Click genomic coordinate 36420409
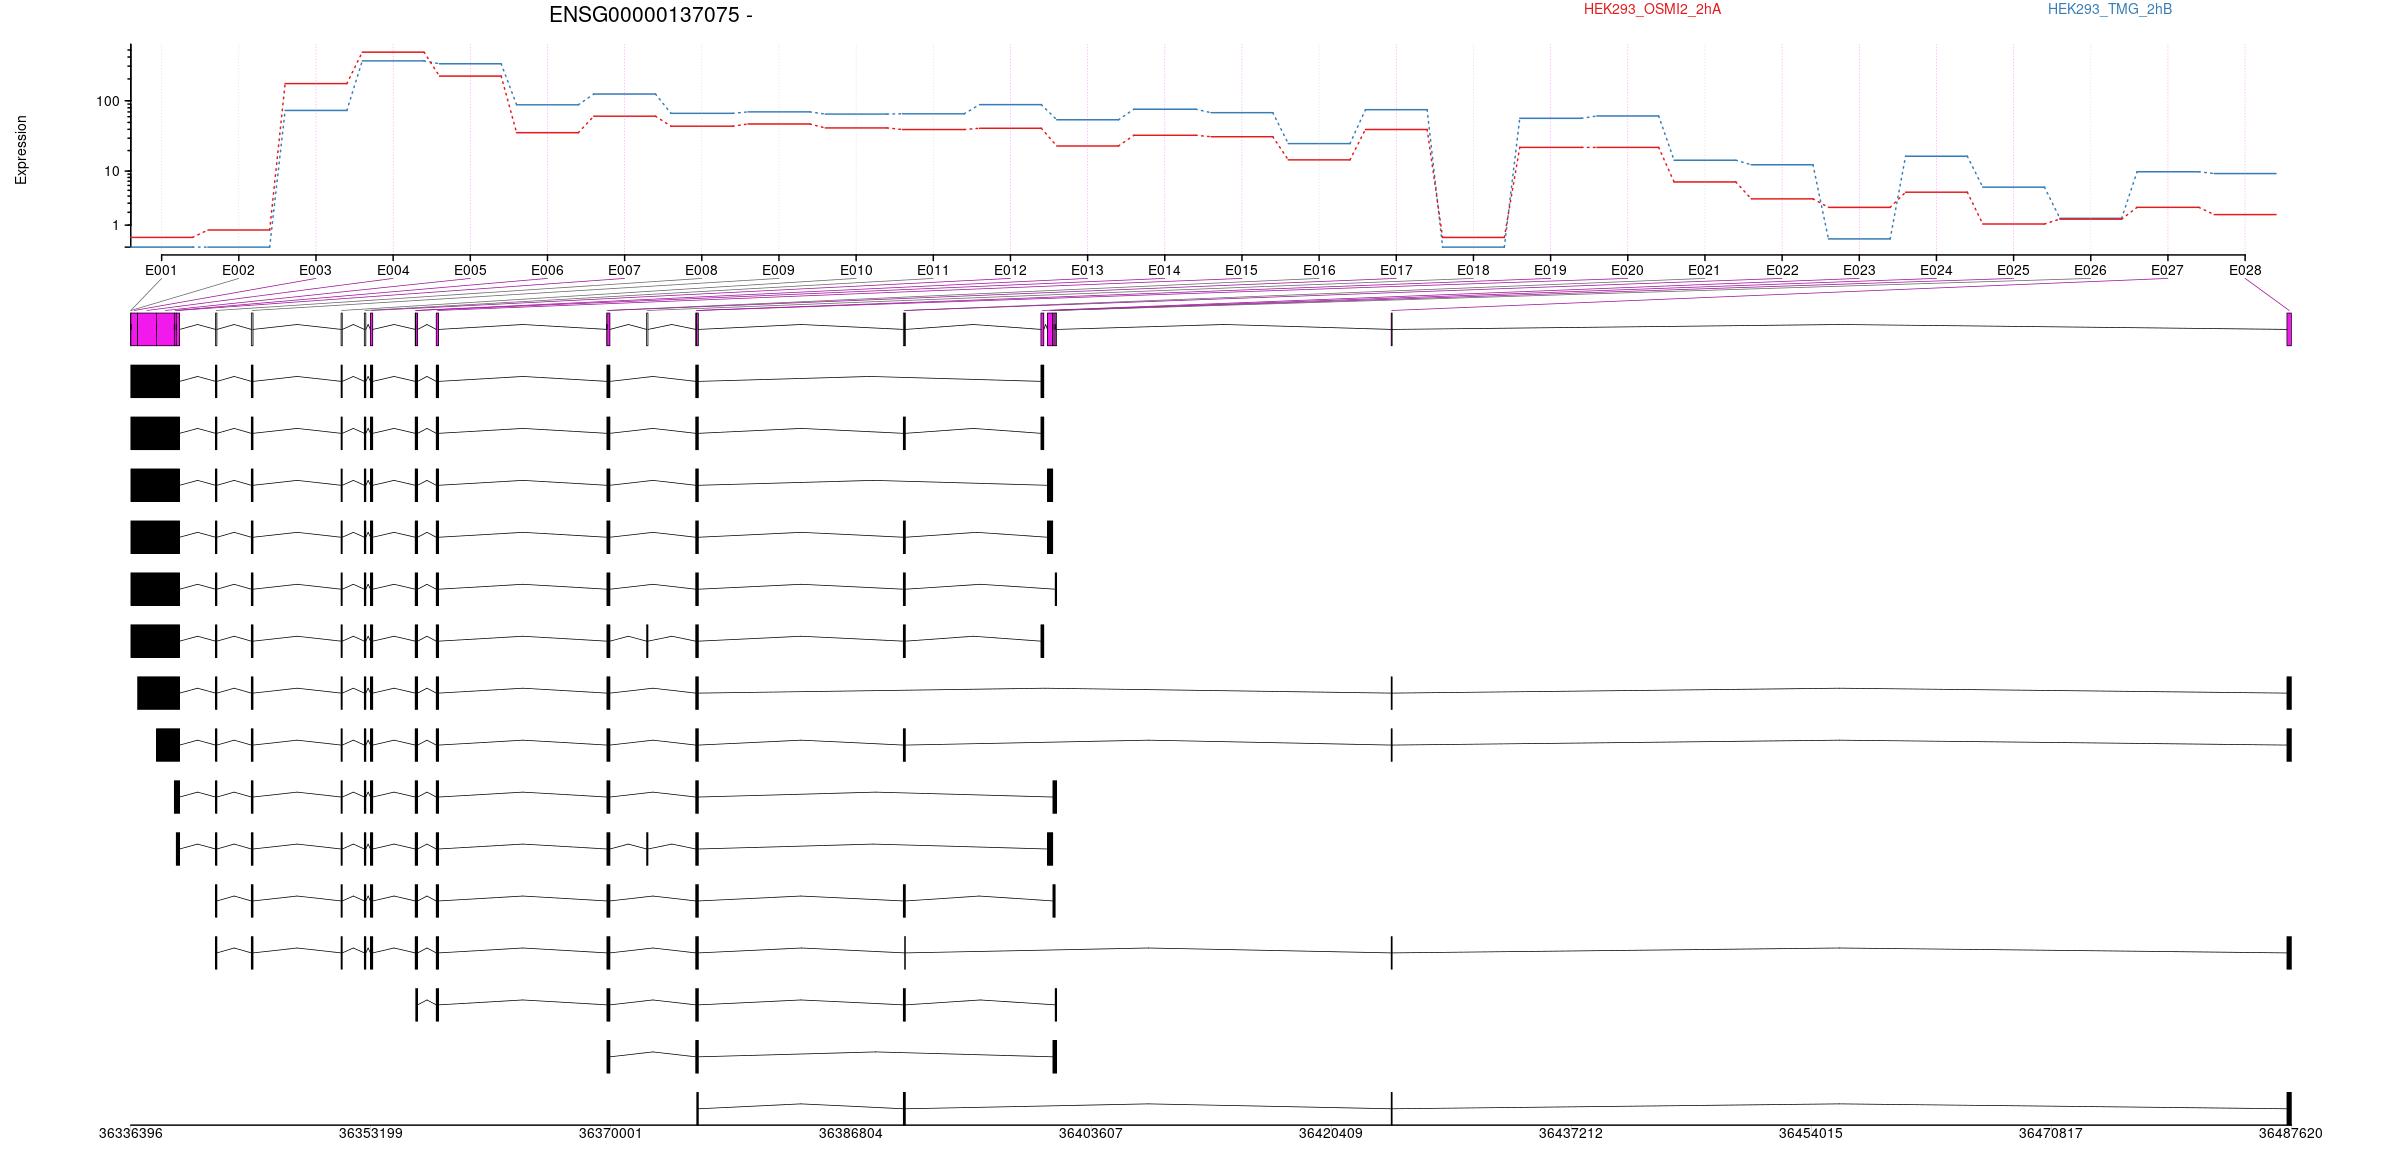Image resolution: width=2400 pixels, height=1150 pixels. 1331,1133
